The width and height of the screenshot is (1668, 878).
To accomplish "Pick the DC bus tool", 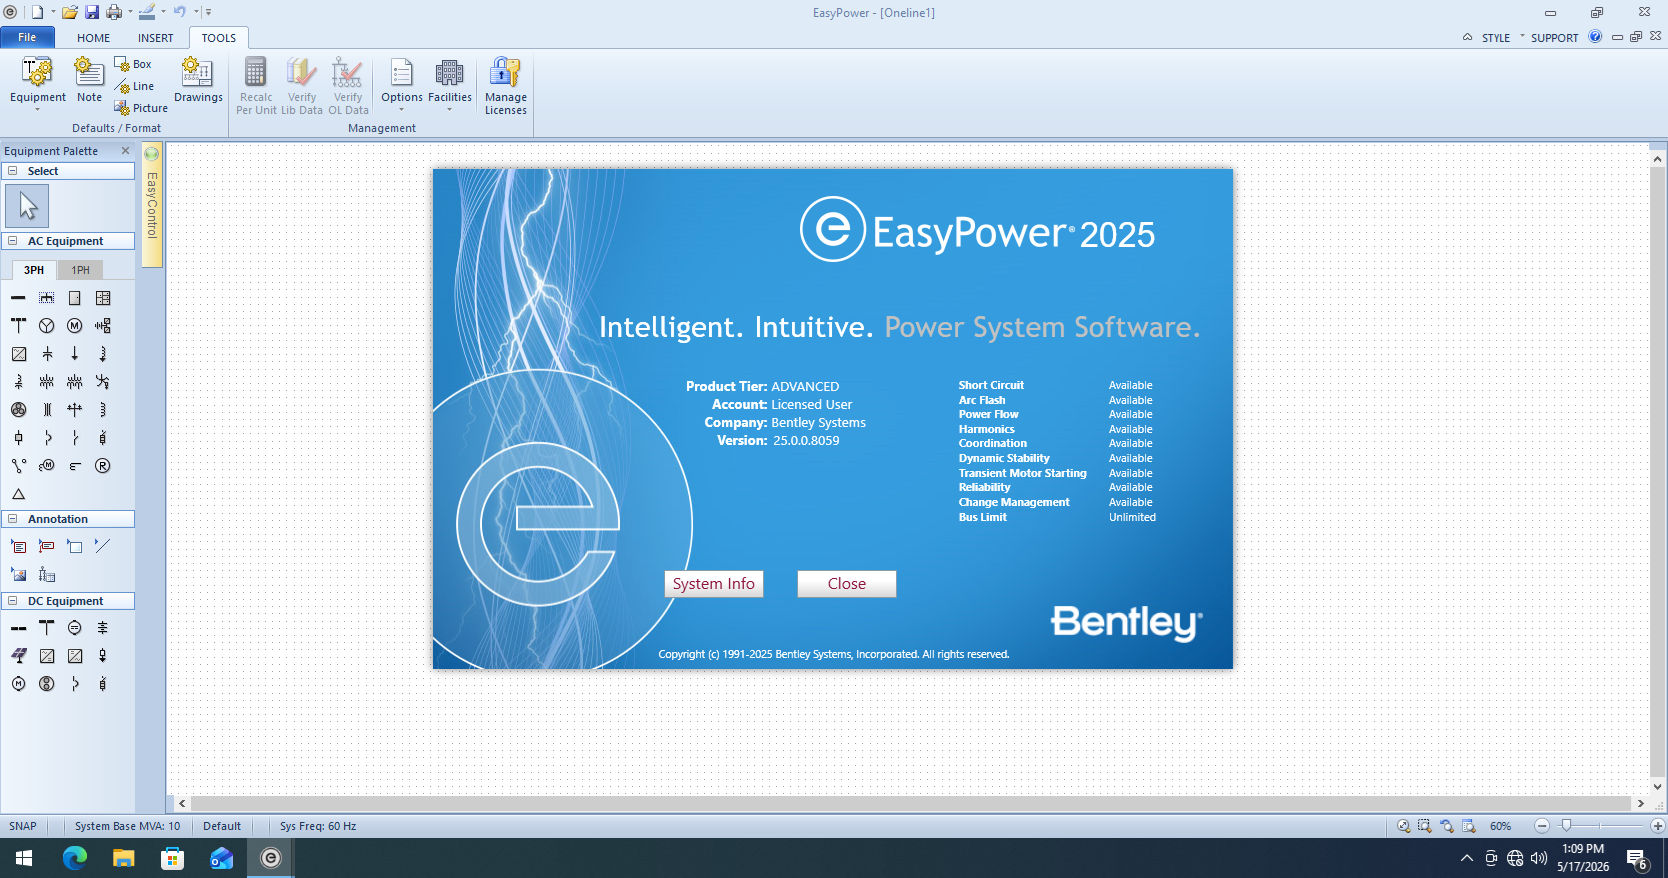I will 18,628.
